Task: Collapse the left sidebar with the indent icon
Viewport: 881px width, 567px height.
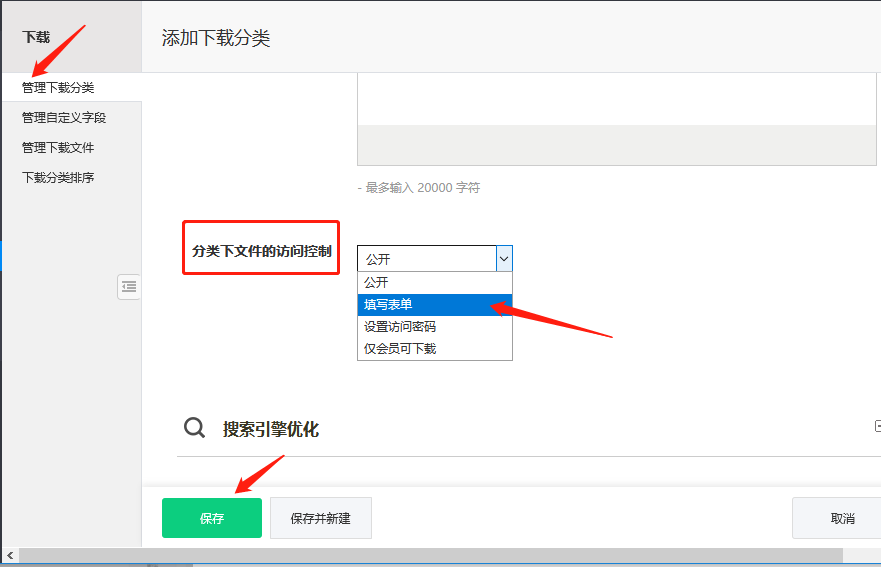Action: tap(129, 286)
